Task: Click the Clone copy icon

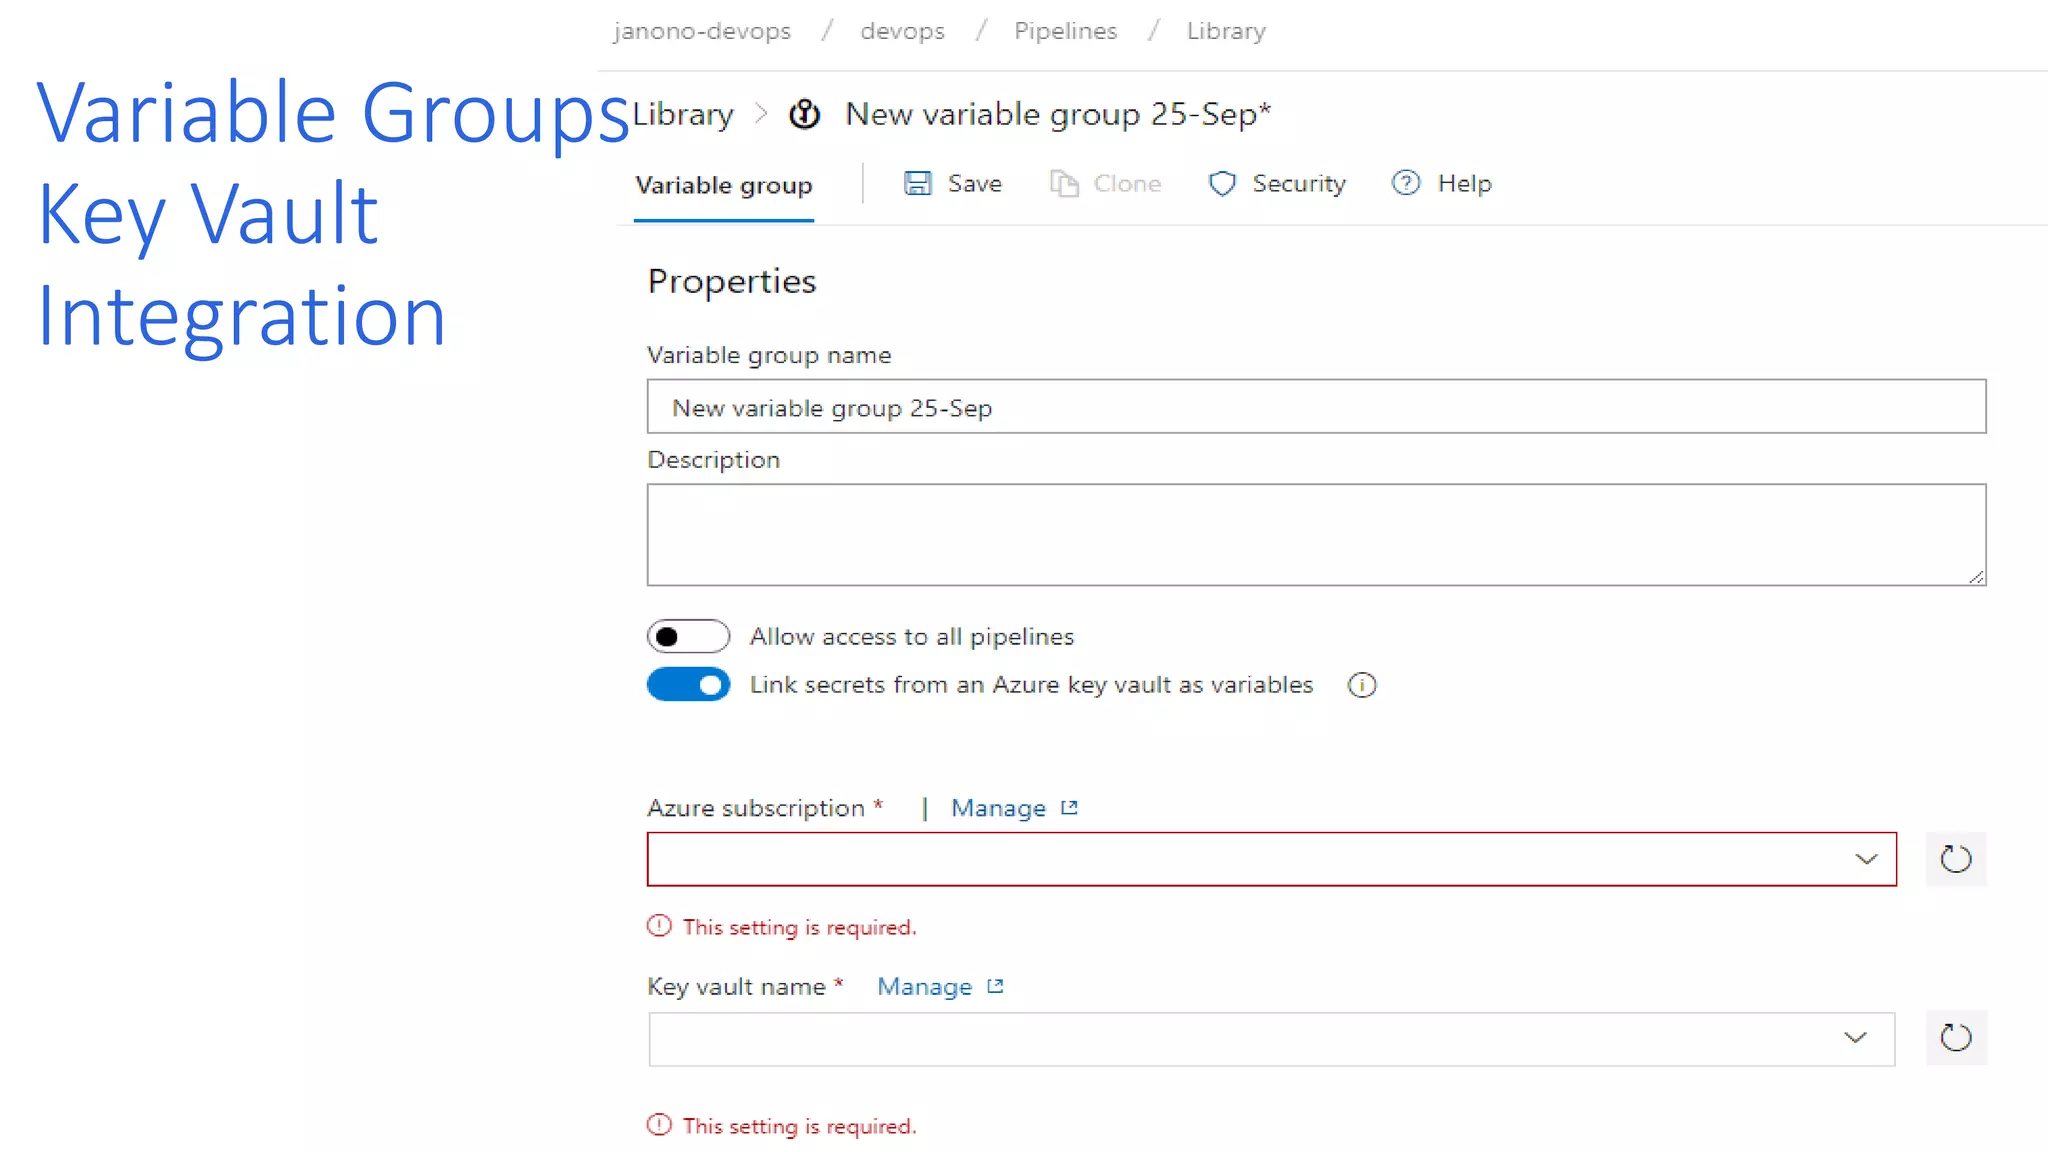Action: click(x=1064, y=184)
